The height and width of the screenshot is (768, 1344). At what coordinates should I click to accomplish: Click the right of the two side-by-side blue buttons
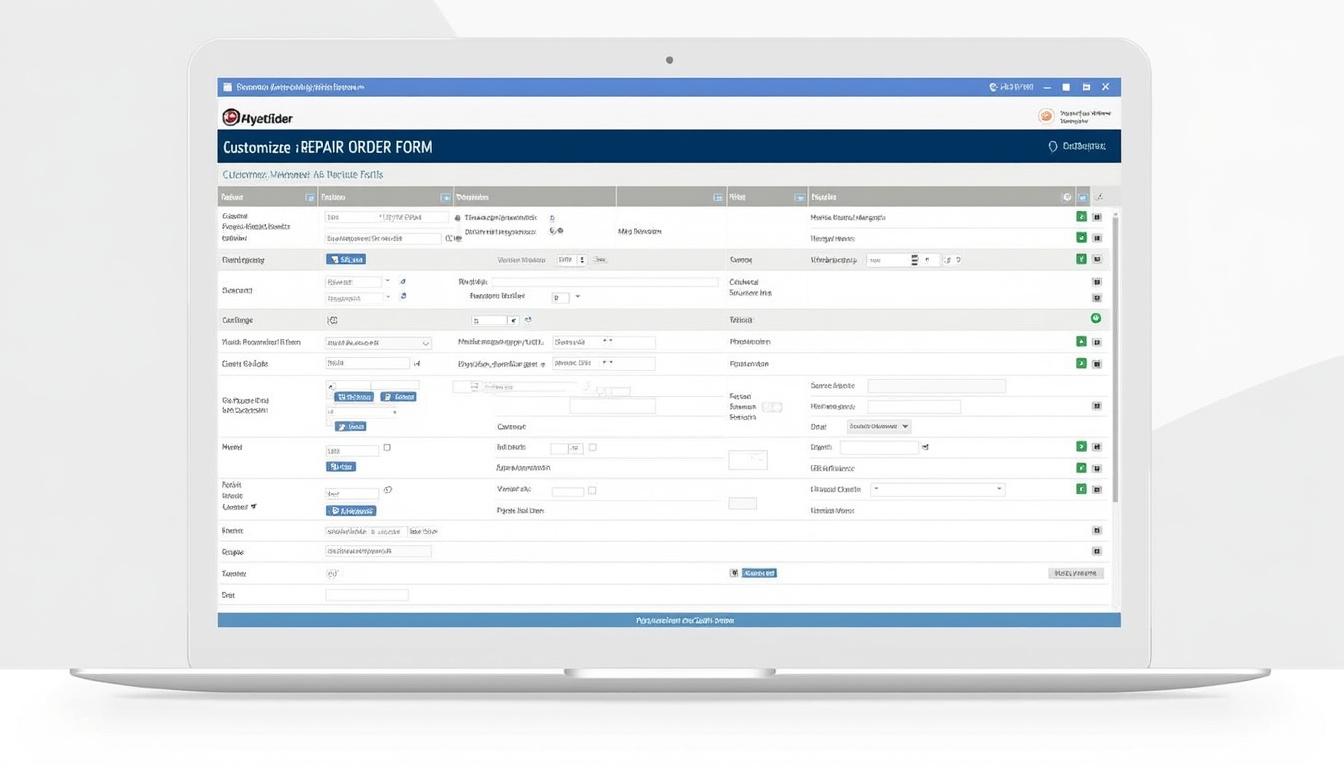click(398, 396)
